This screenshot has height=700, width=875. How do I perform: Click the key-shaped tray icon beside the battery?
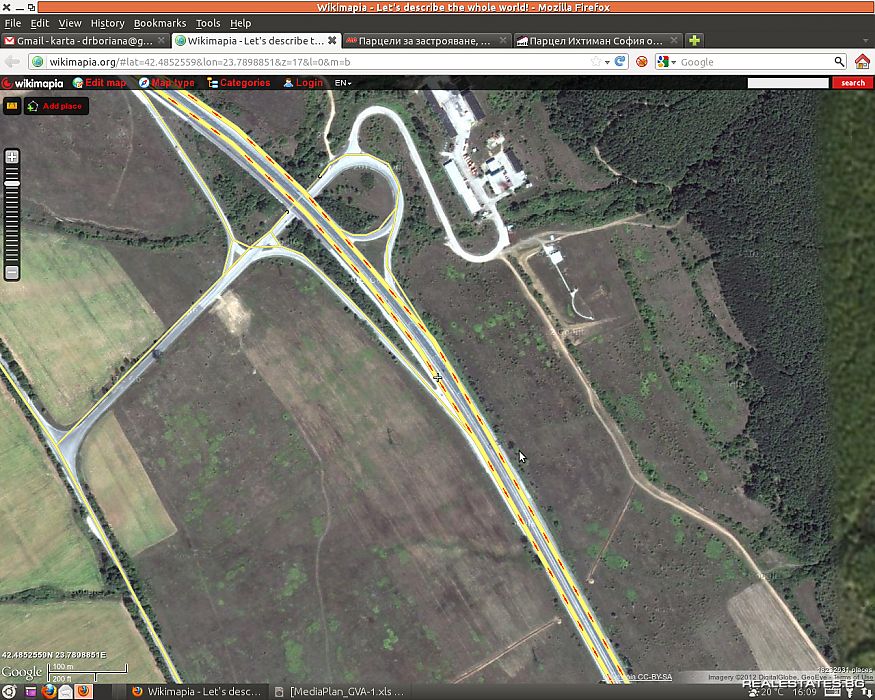(x=850, y=692)
